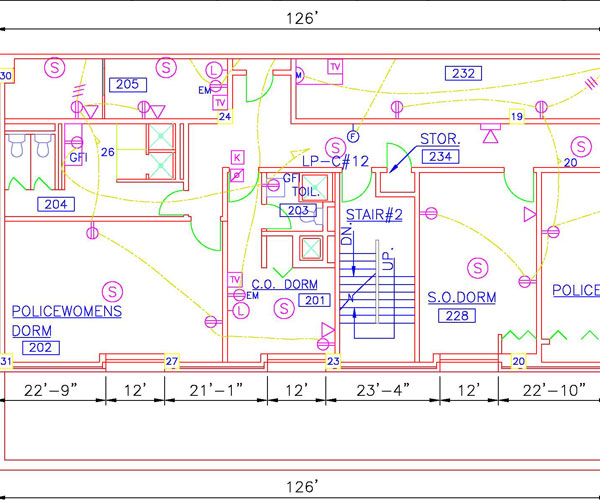The height and width of the screenshot is (500, 600).
Task: Select the yellow column tag 23
Action: click(333, 361)
